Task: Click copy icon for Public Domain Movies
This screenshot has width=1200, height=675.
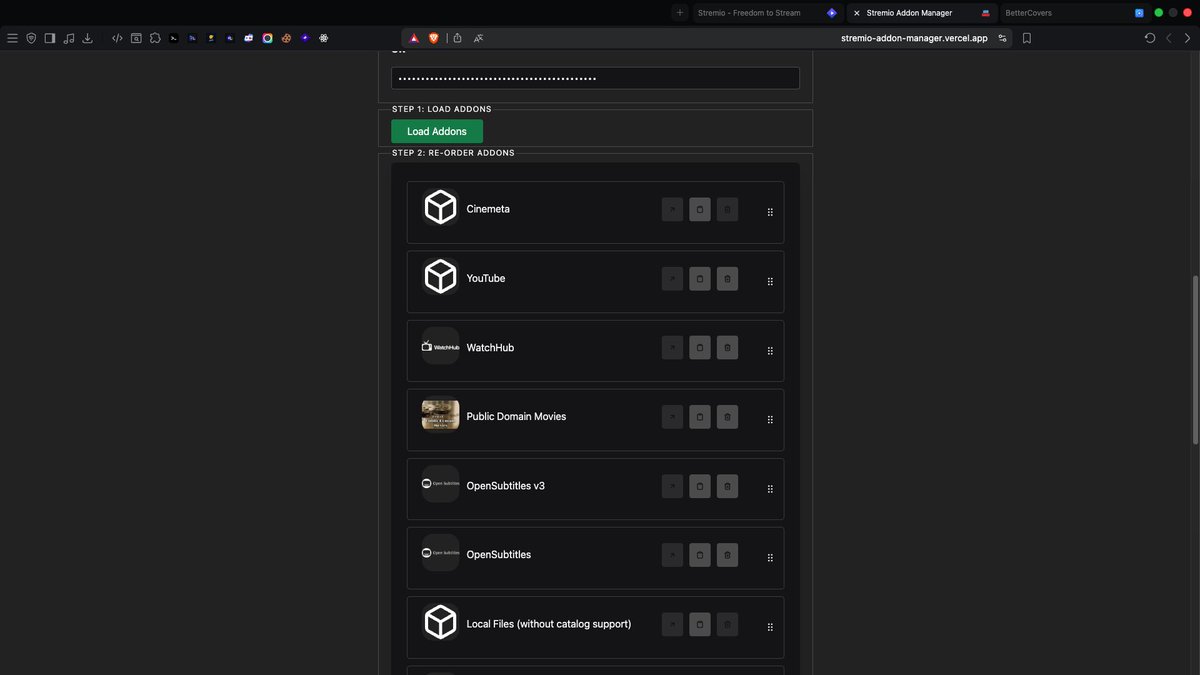Action: pyautogui.click(x=700, y=416)
